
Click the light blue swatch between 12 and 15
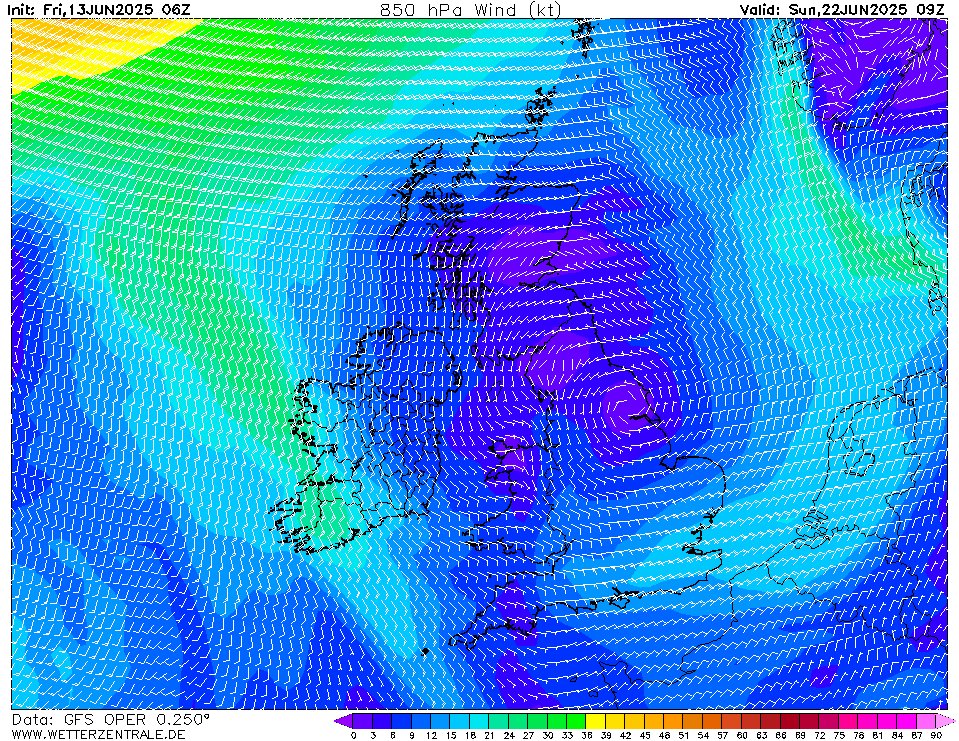point(441,721)
